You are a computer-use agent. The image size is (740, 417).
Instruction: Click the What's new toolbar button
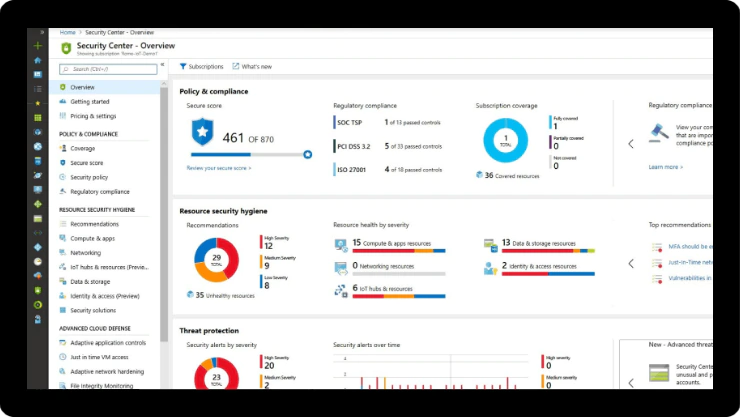coord(252,67)
